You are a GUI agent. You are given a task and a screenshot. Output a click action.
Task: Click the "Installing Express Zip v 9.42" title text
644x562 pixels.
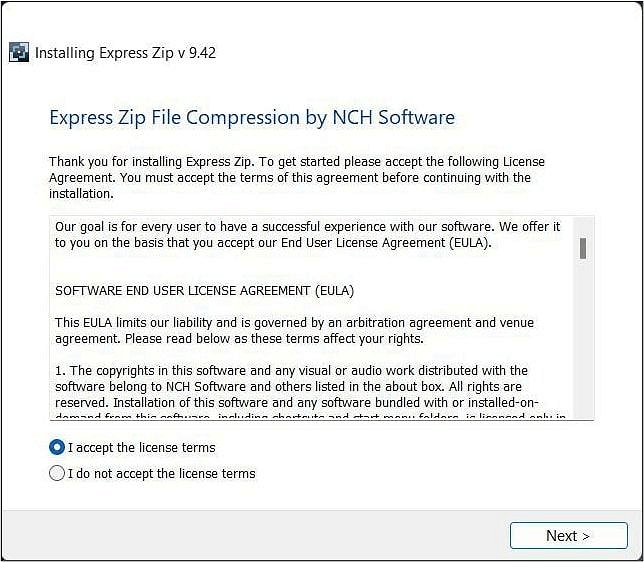click(125, 53)
